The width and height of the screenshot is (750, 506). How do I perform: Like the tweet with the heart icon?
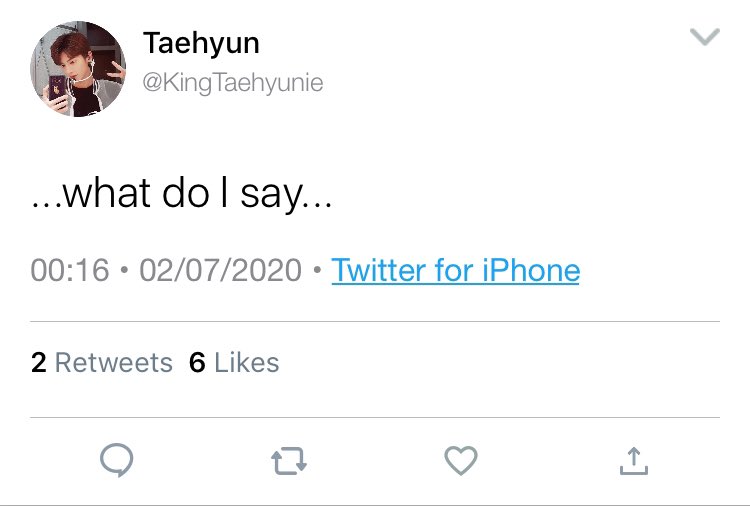tap(461, 460)
